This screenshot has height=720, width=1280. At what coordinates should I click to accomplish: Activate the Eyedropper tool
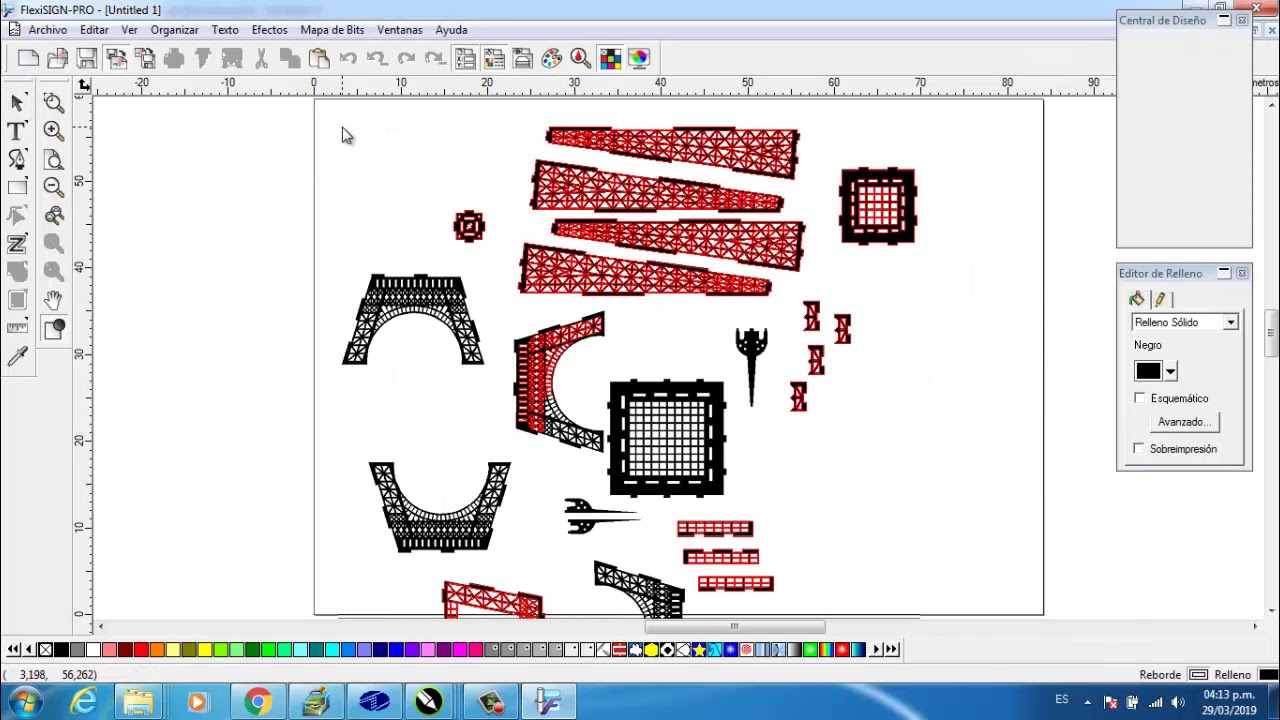coord(17,357)
